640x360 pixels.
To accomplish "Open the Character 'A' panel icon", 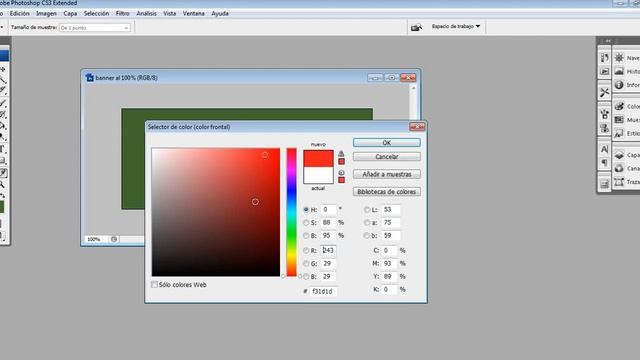I will pyautogui.click(x=604, y=149).
